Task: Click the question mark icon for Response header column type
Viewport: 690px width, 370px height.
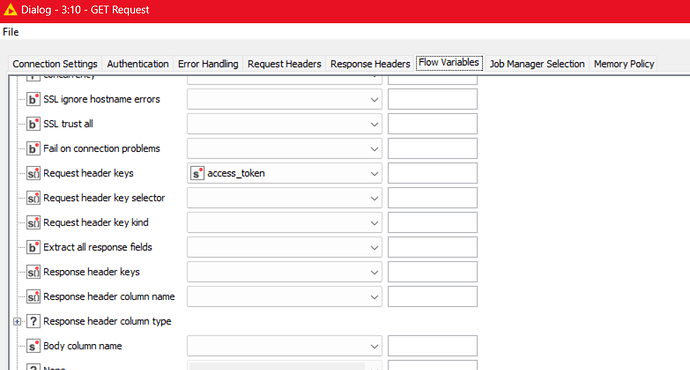Action: tap(33, 321)
